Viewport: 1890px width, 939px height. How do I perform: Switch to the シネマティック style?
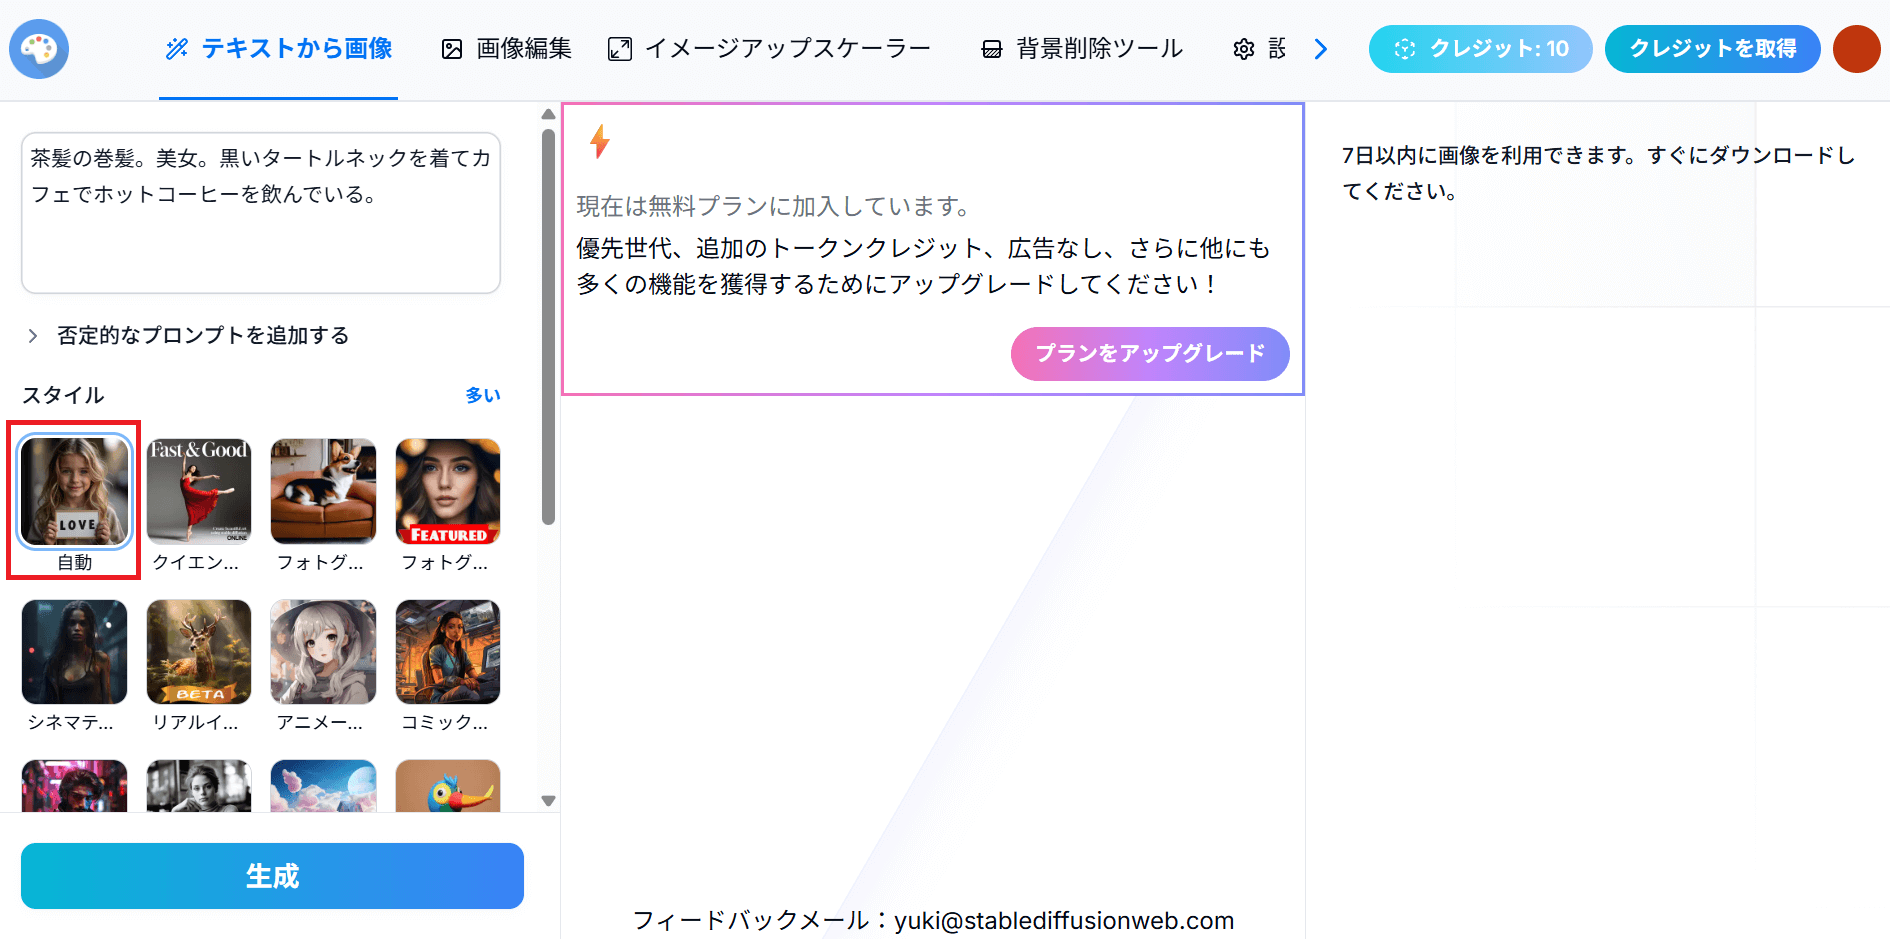[74, 651]
